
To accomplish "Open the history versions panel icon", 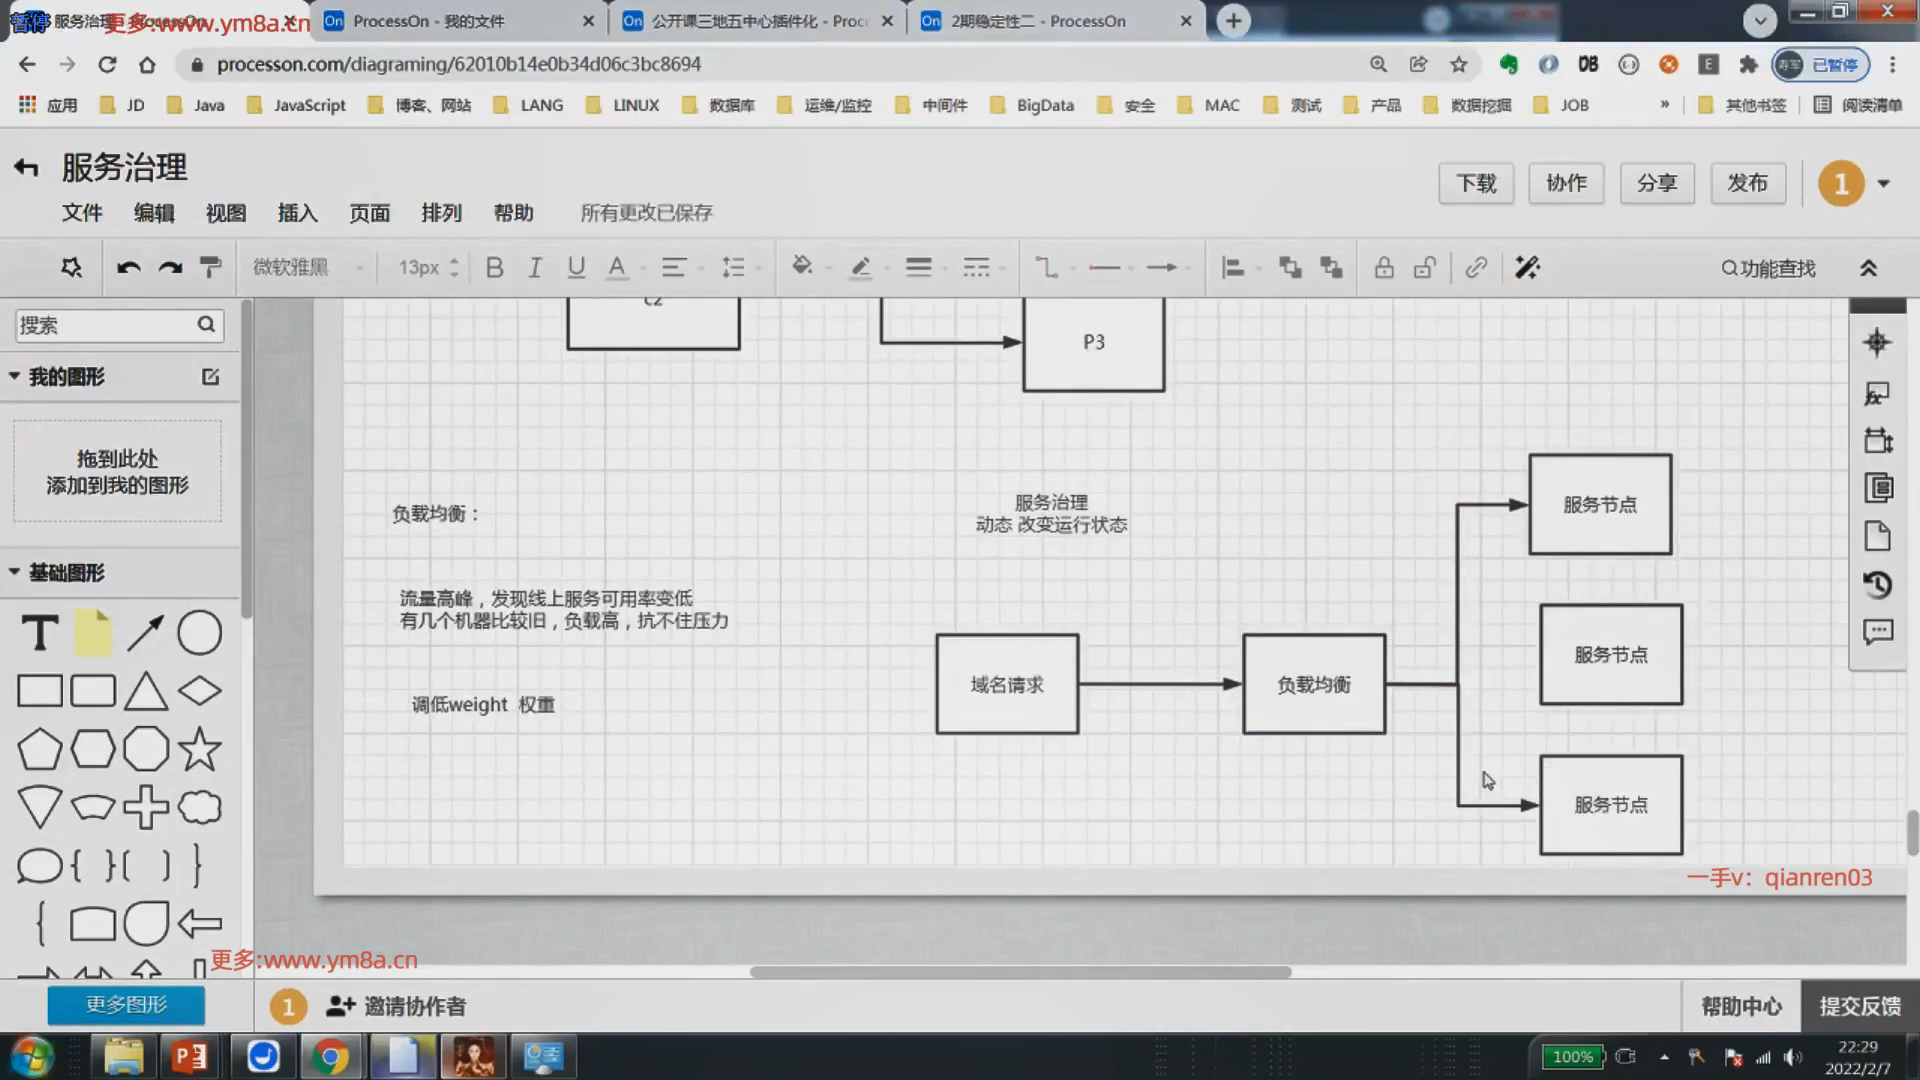I will click(1878, 585).
